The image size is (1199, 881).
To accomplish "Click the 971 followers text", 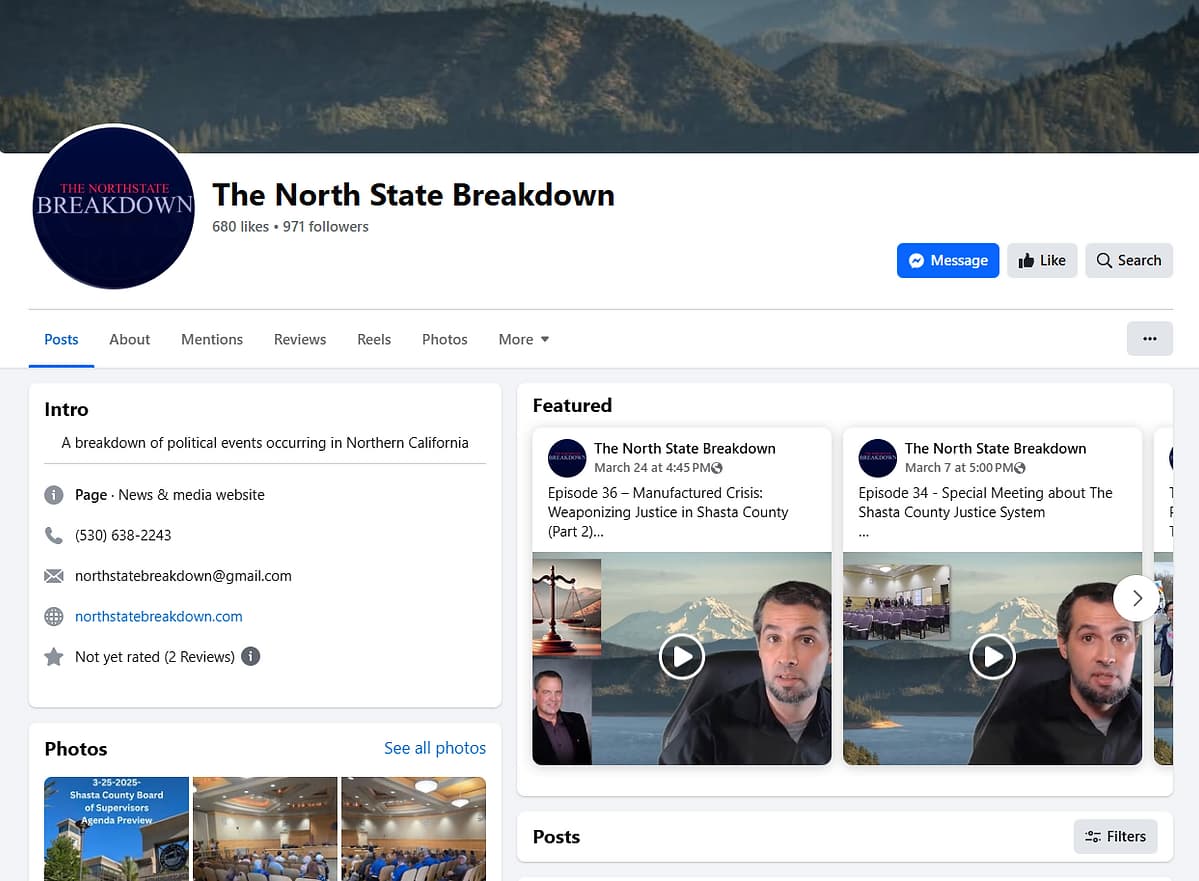I will [326, 226].
